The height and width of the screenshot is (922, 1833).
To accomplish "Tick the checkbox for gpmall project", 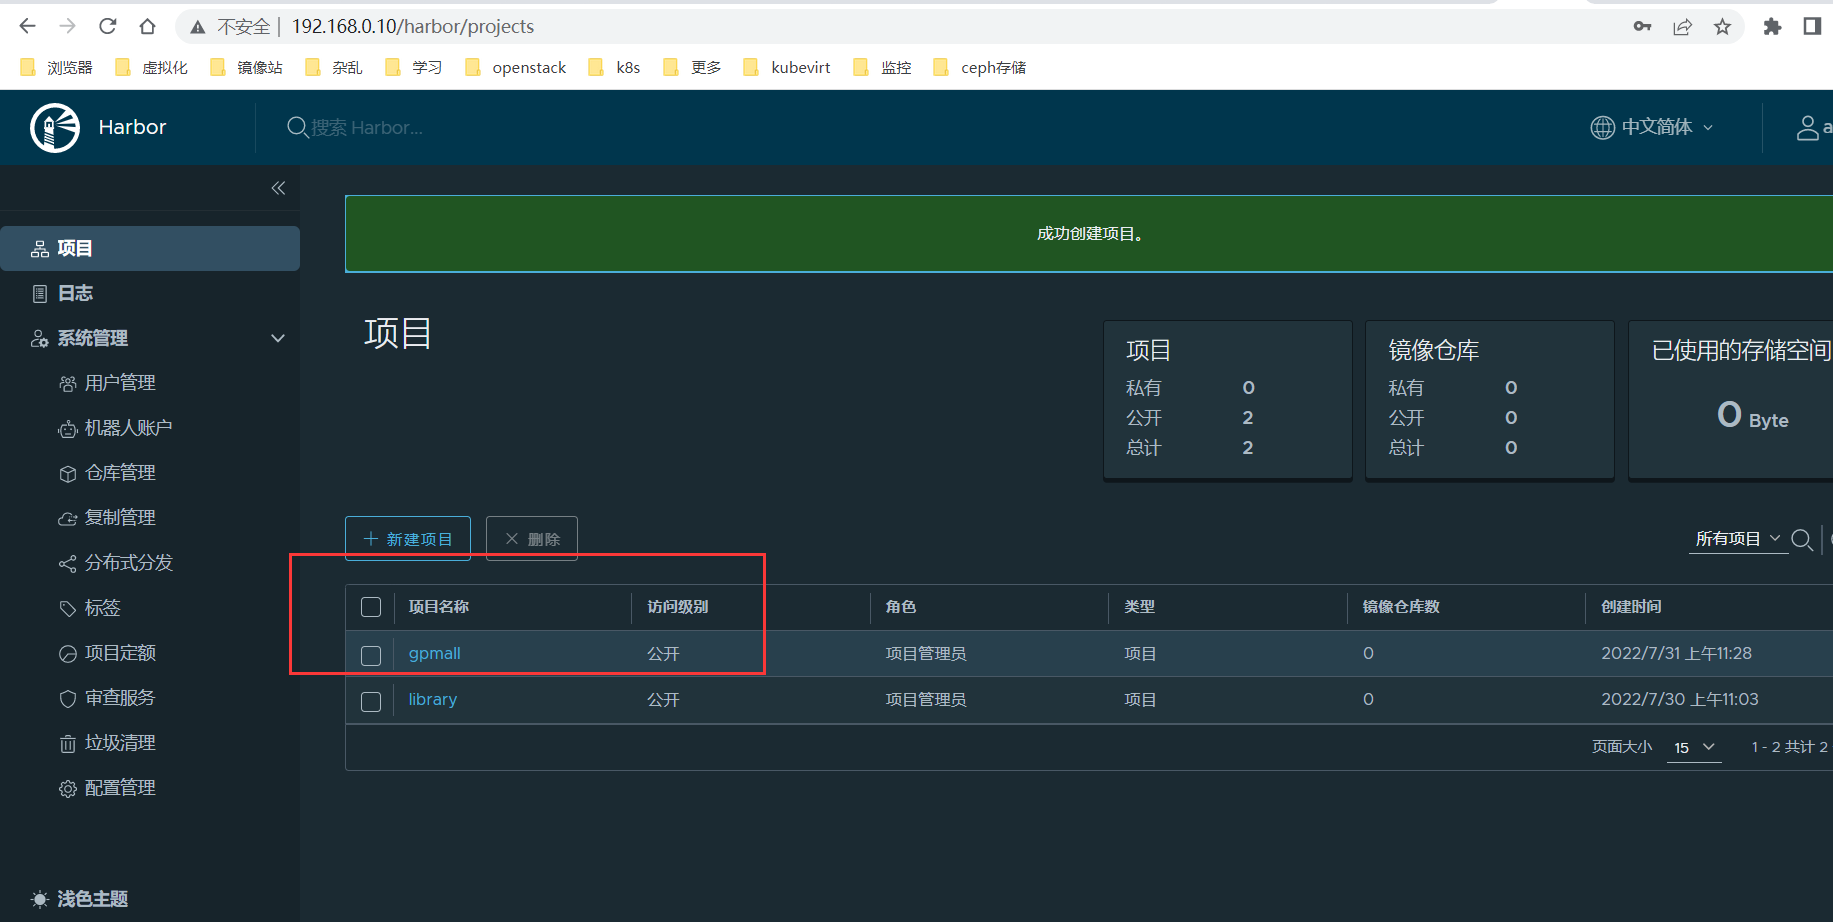I will coord(371,656).
